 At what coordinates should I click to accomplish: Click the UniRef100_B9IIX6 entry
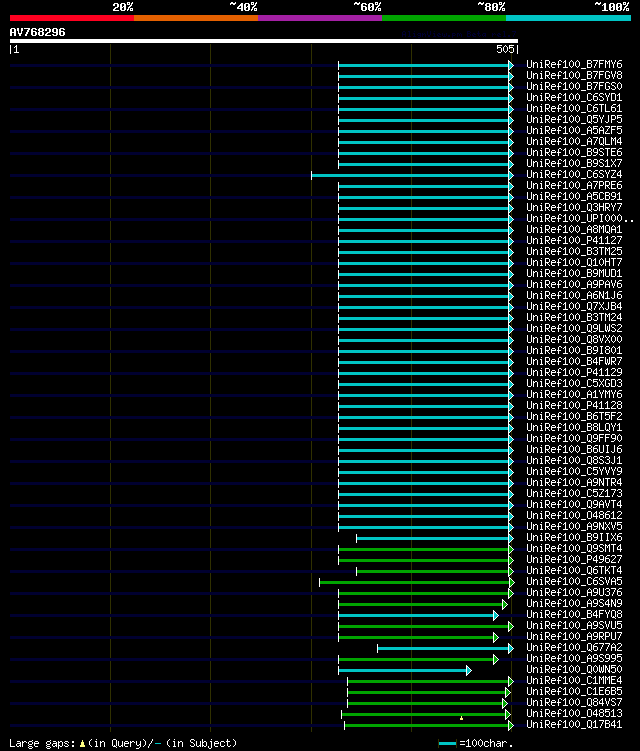574,538
